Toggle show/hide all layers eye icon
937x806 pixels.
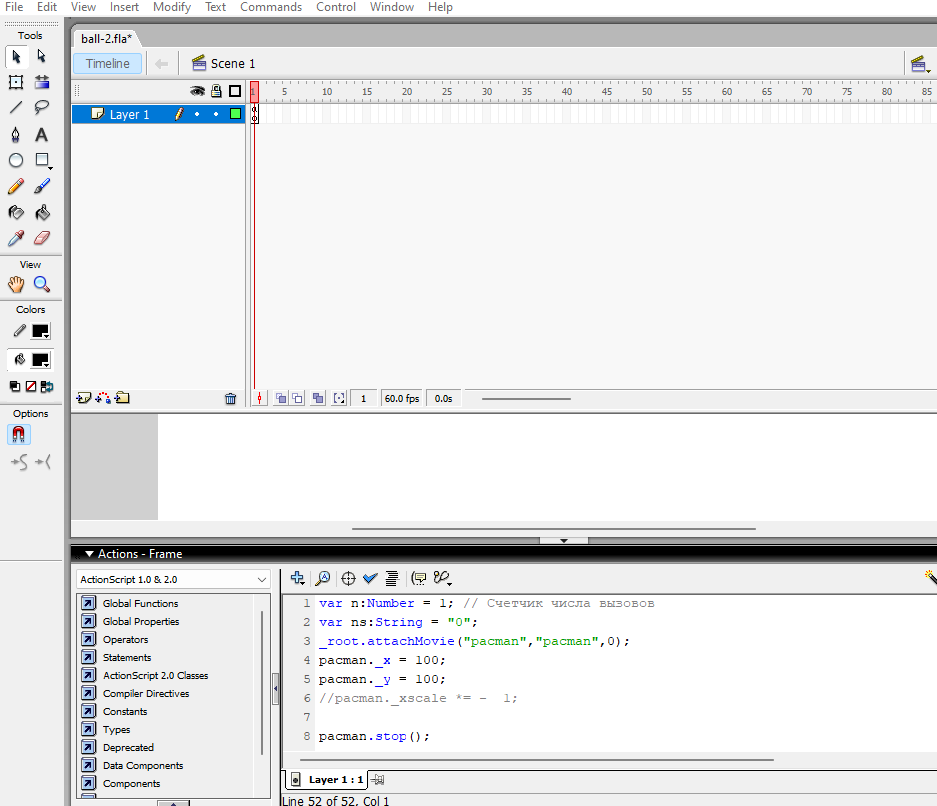(197, 91)
